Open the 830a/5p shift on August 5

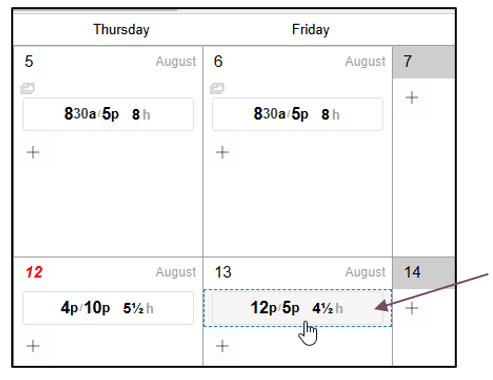coord(108,114)
